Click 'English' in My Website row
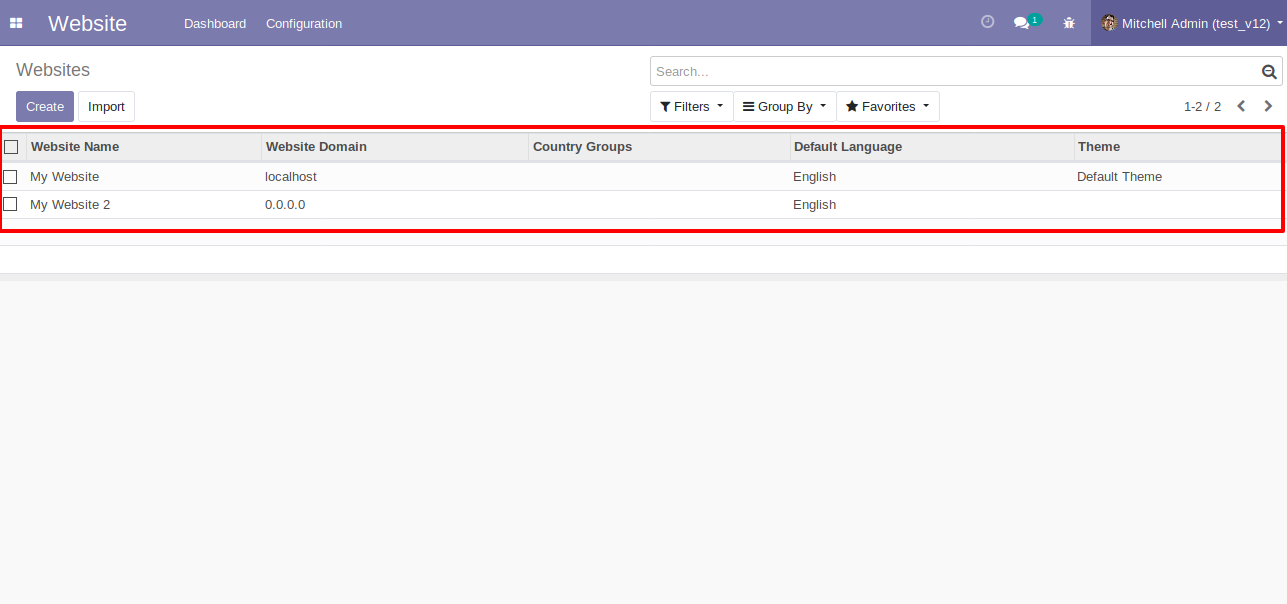 coord(814,177)
